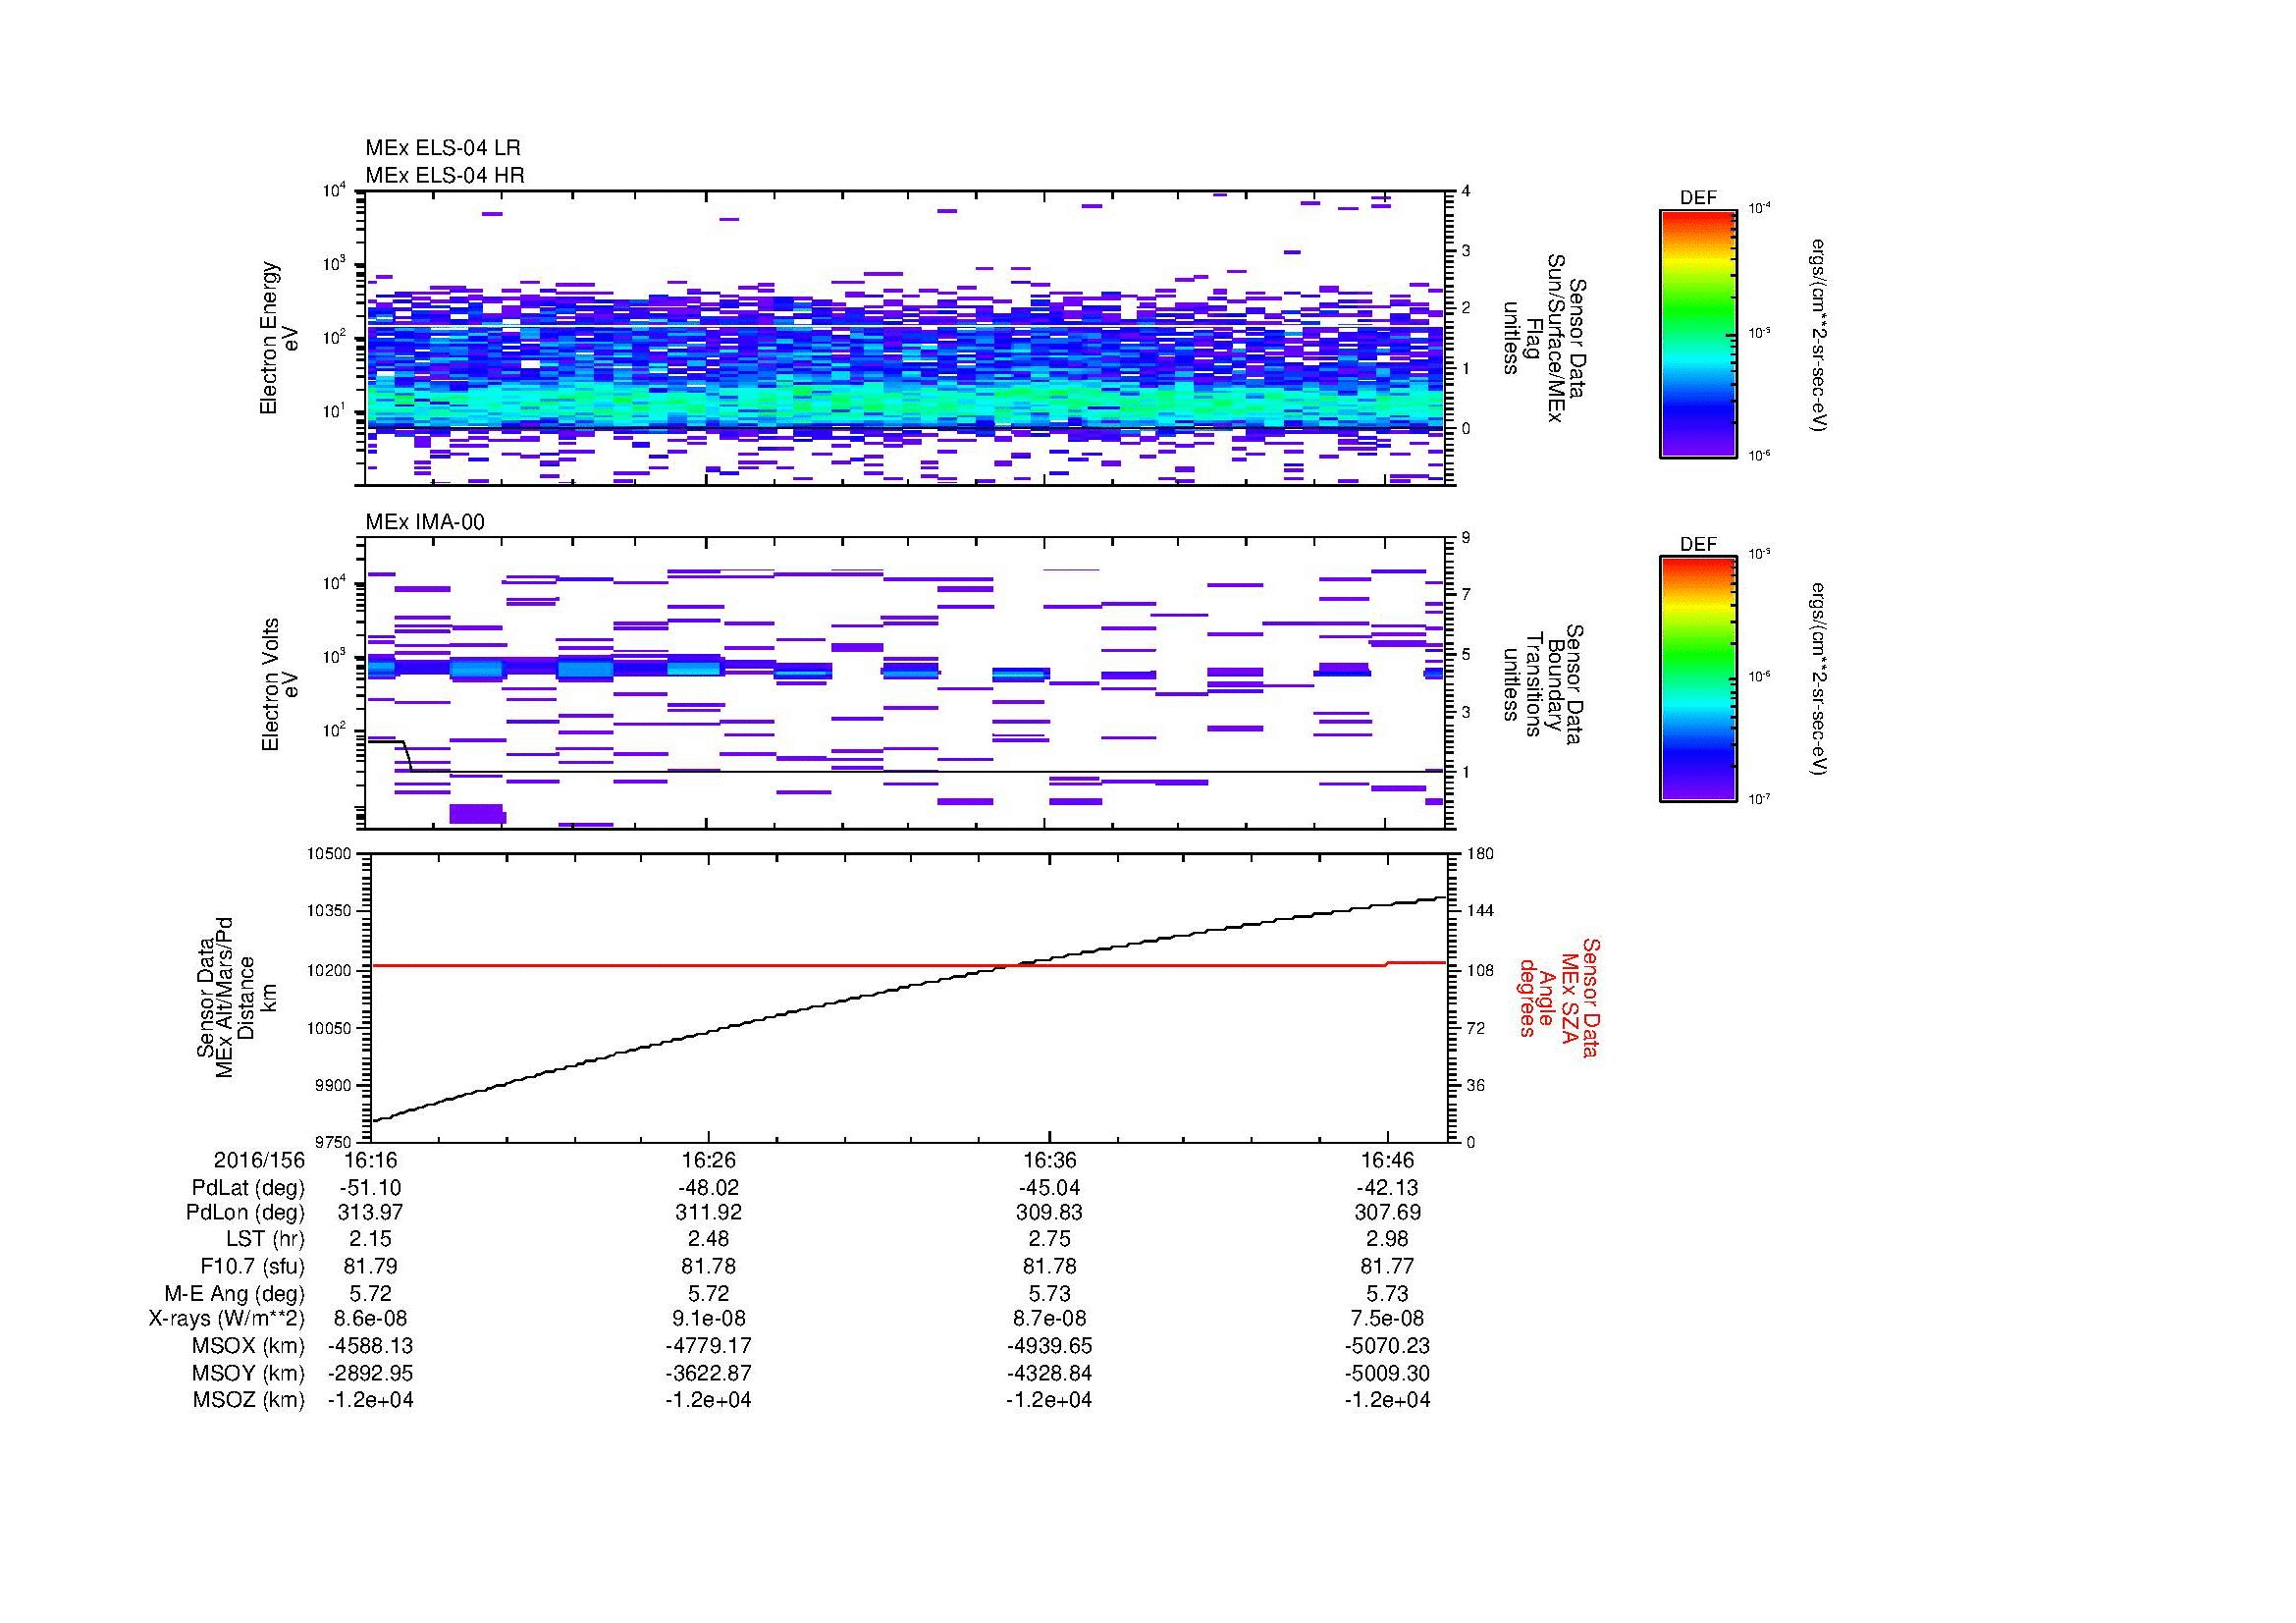Click the time tick label '16:46'
2296x1623 pixels.
pyautogui.click(x=1387, y=1160)
